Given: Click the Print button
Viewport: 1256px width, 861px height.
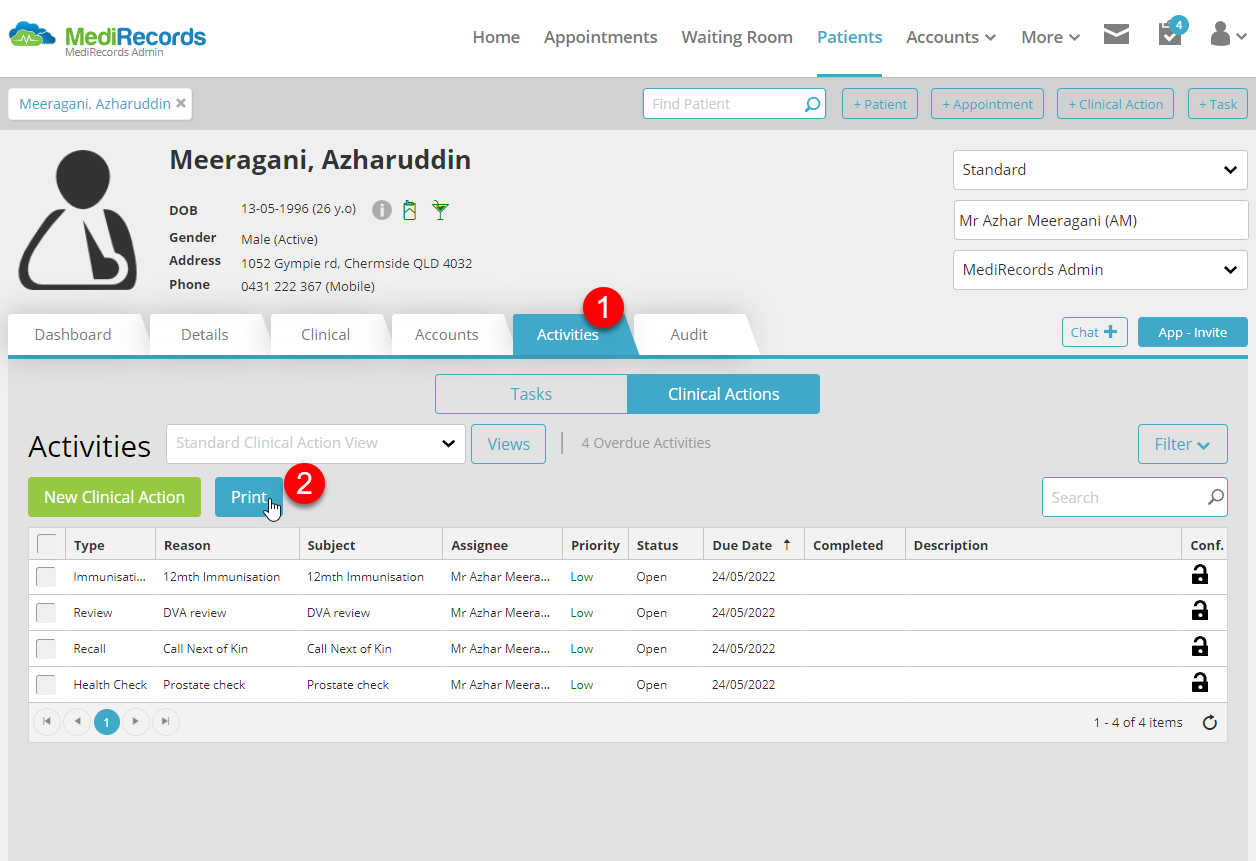Looking at the screenshot, I should click(x=249, y=497).
